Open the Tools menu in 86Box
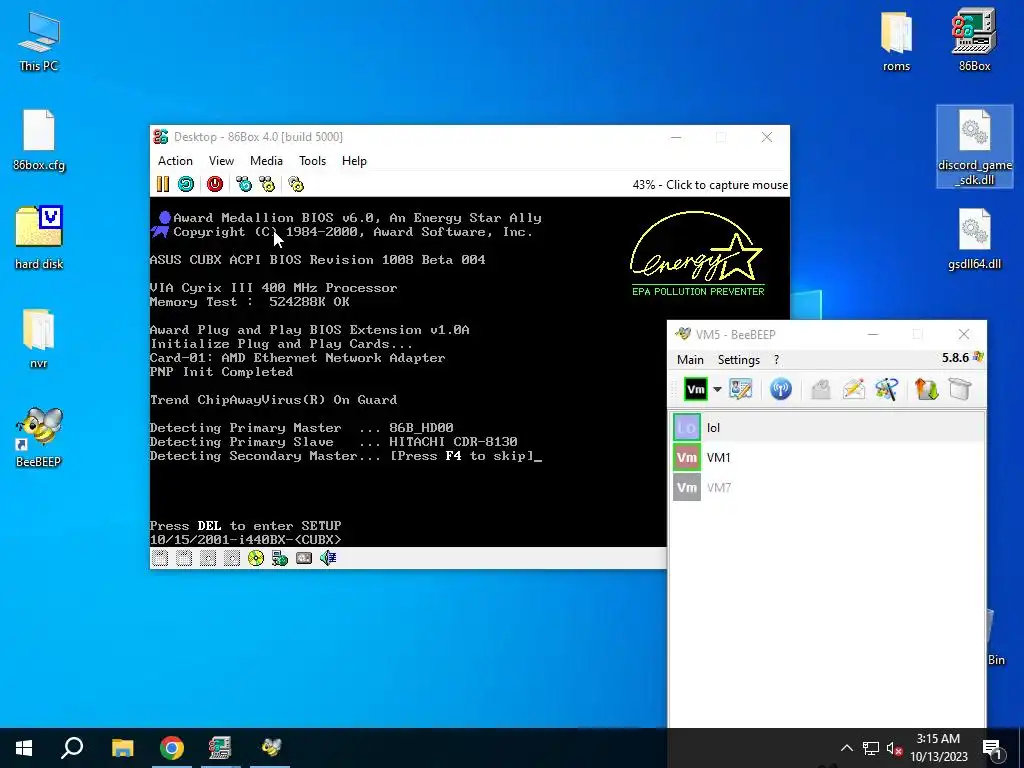The image size is (1024, 768). click(x=312, y=161)
